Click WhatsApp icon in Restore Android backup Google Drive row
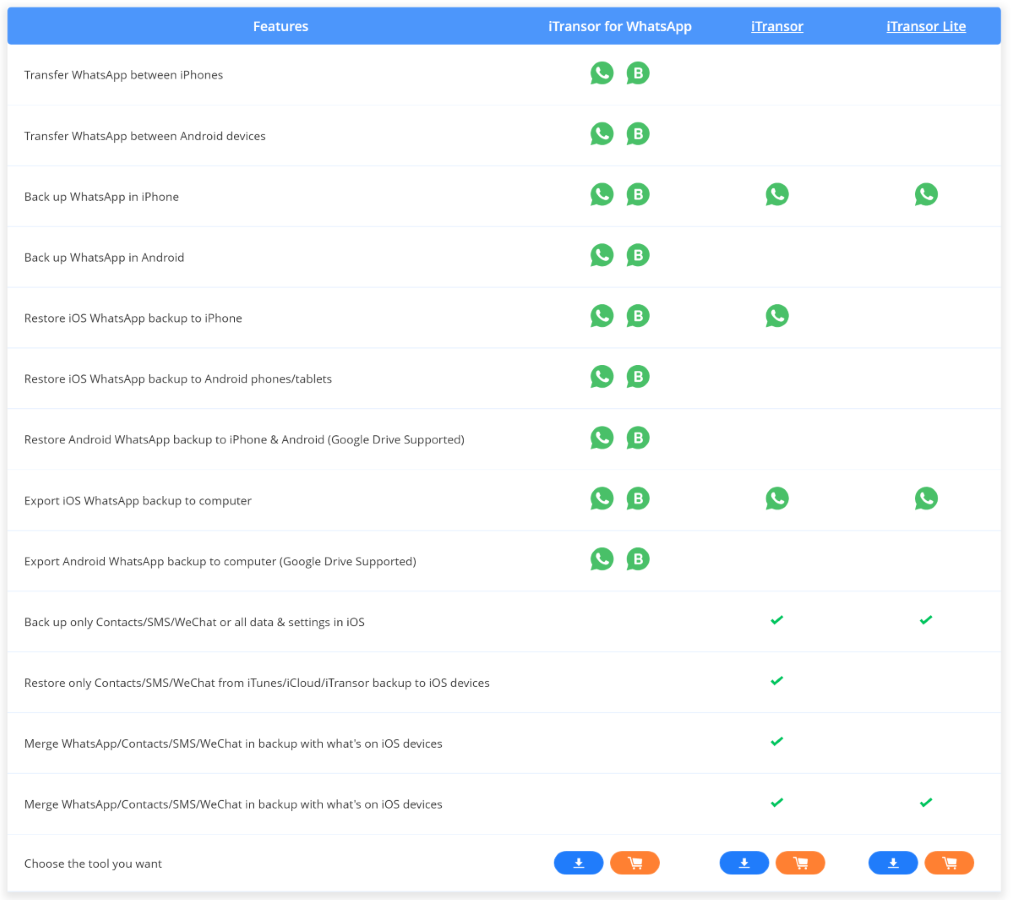 (x=601, y=438)
